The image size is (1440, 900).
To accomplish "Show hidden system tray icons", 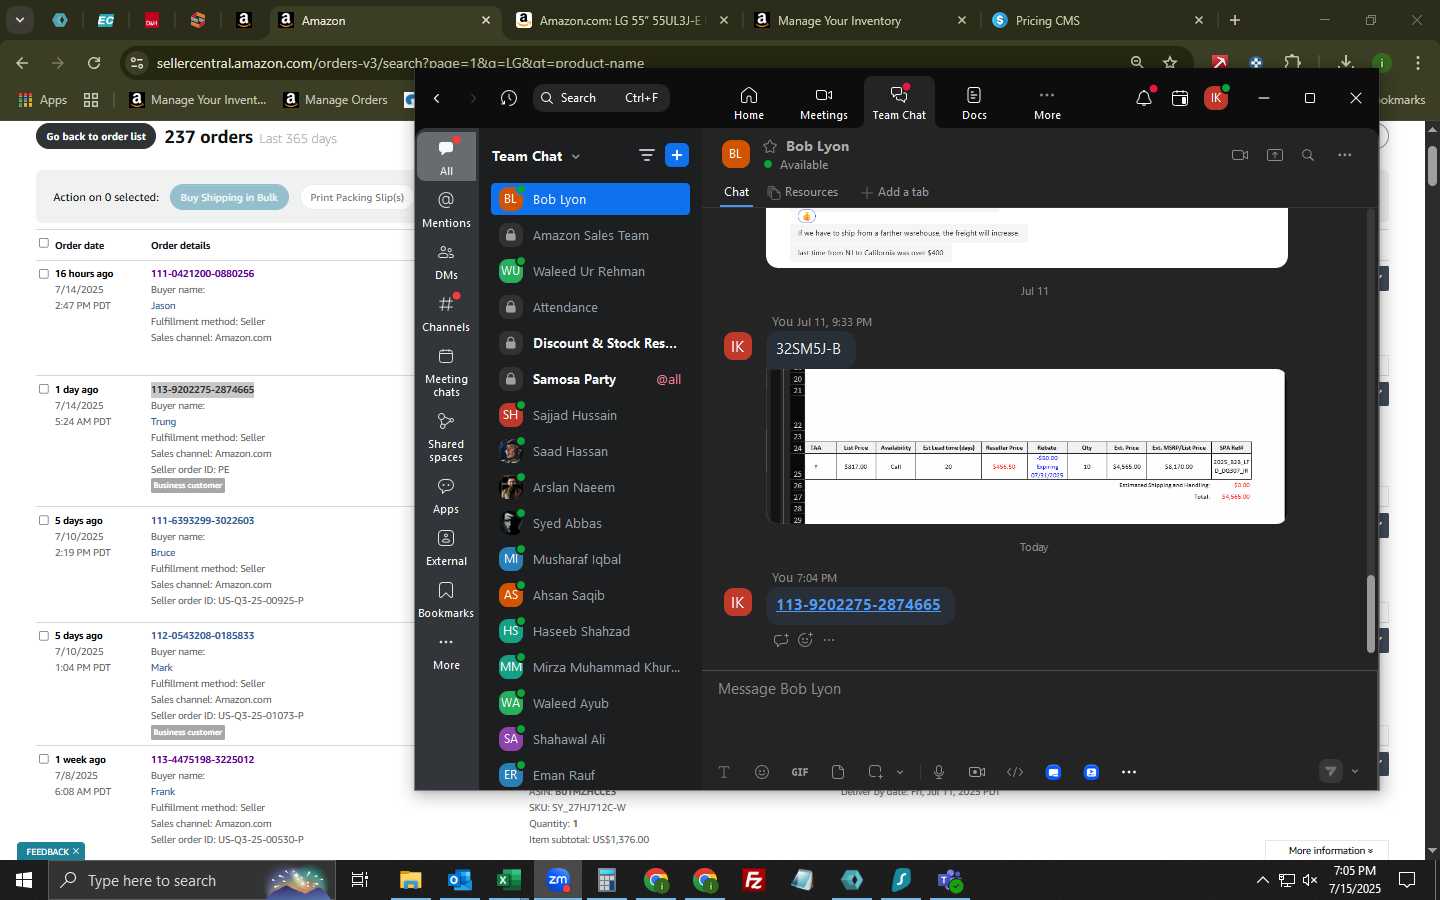I will 1262,880.
